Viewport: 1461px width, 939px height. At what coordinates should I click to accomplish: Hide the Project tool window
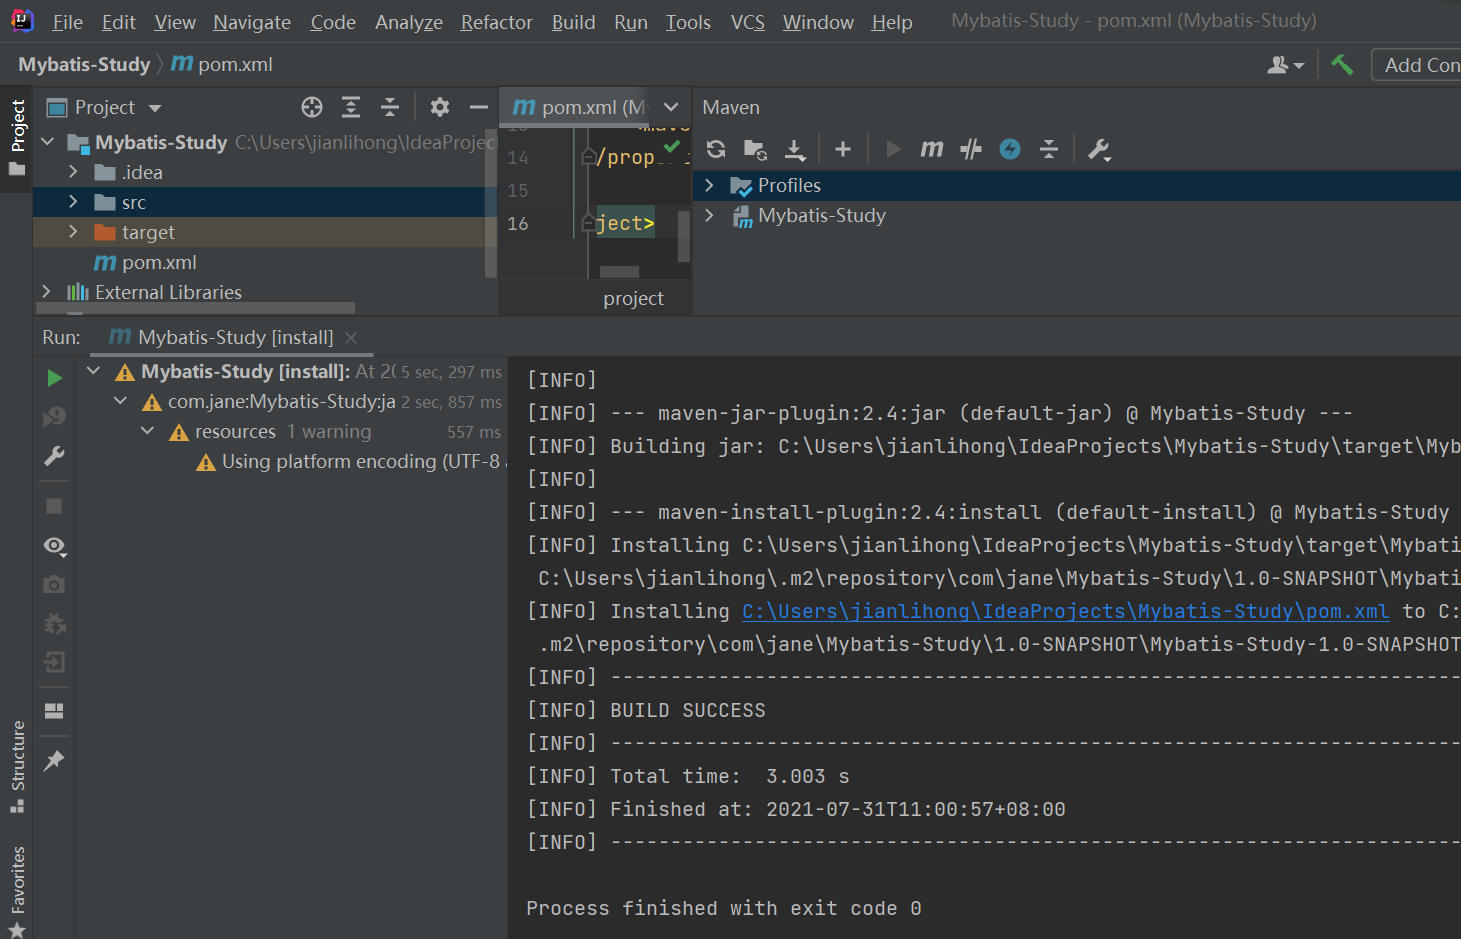(479, 107)
